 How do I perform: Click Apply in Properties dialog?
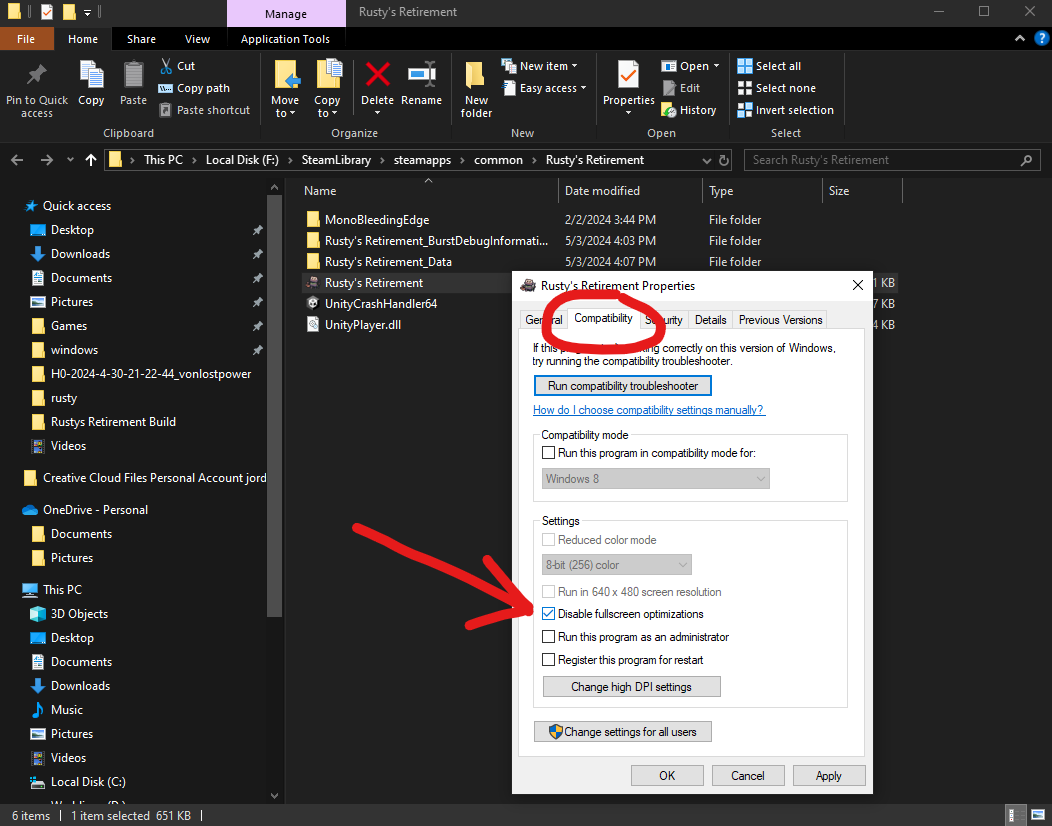[829, 776]
